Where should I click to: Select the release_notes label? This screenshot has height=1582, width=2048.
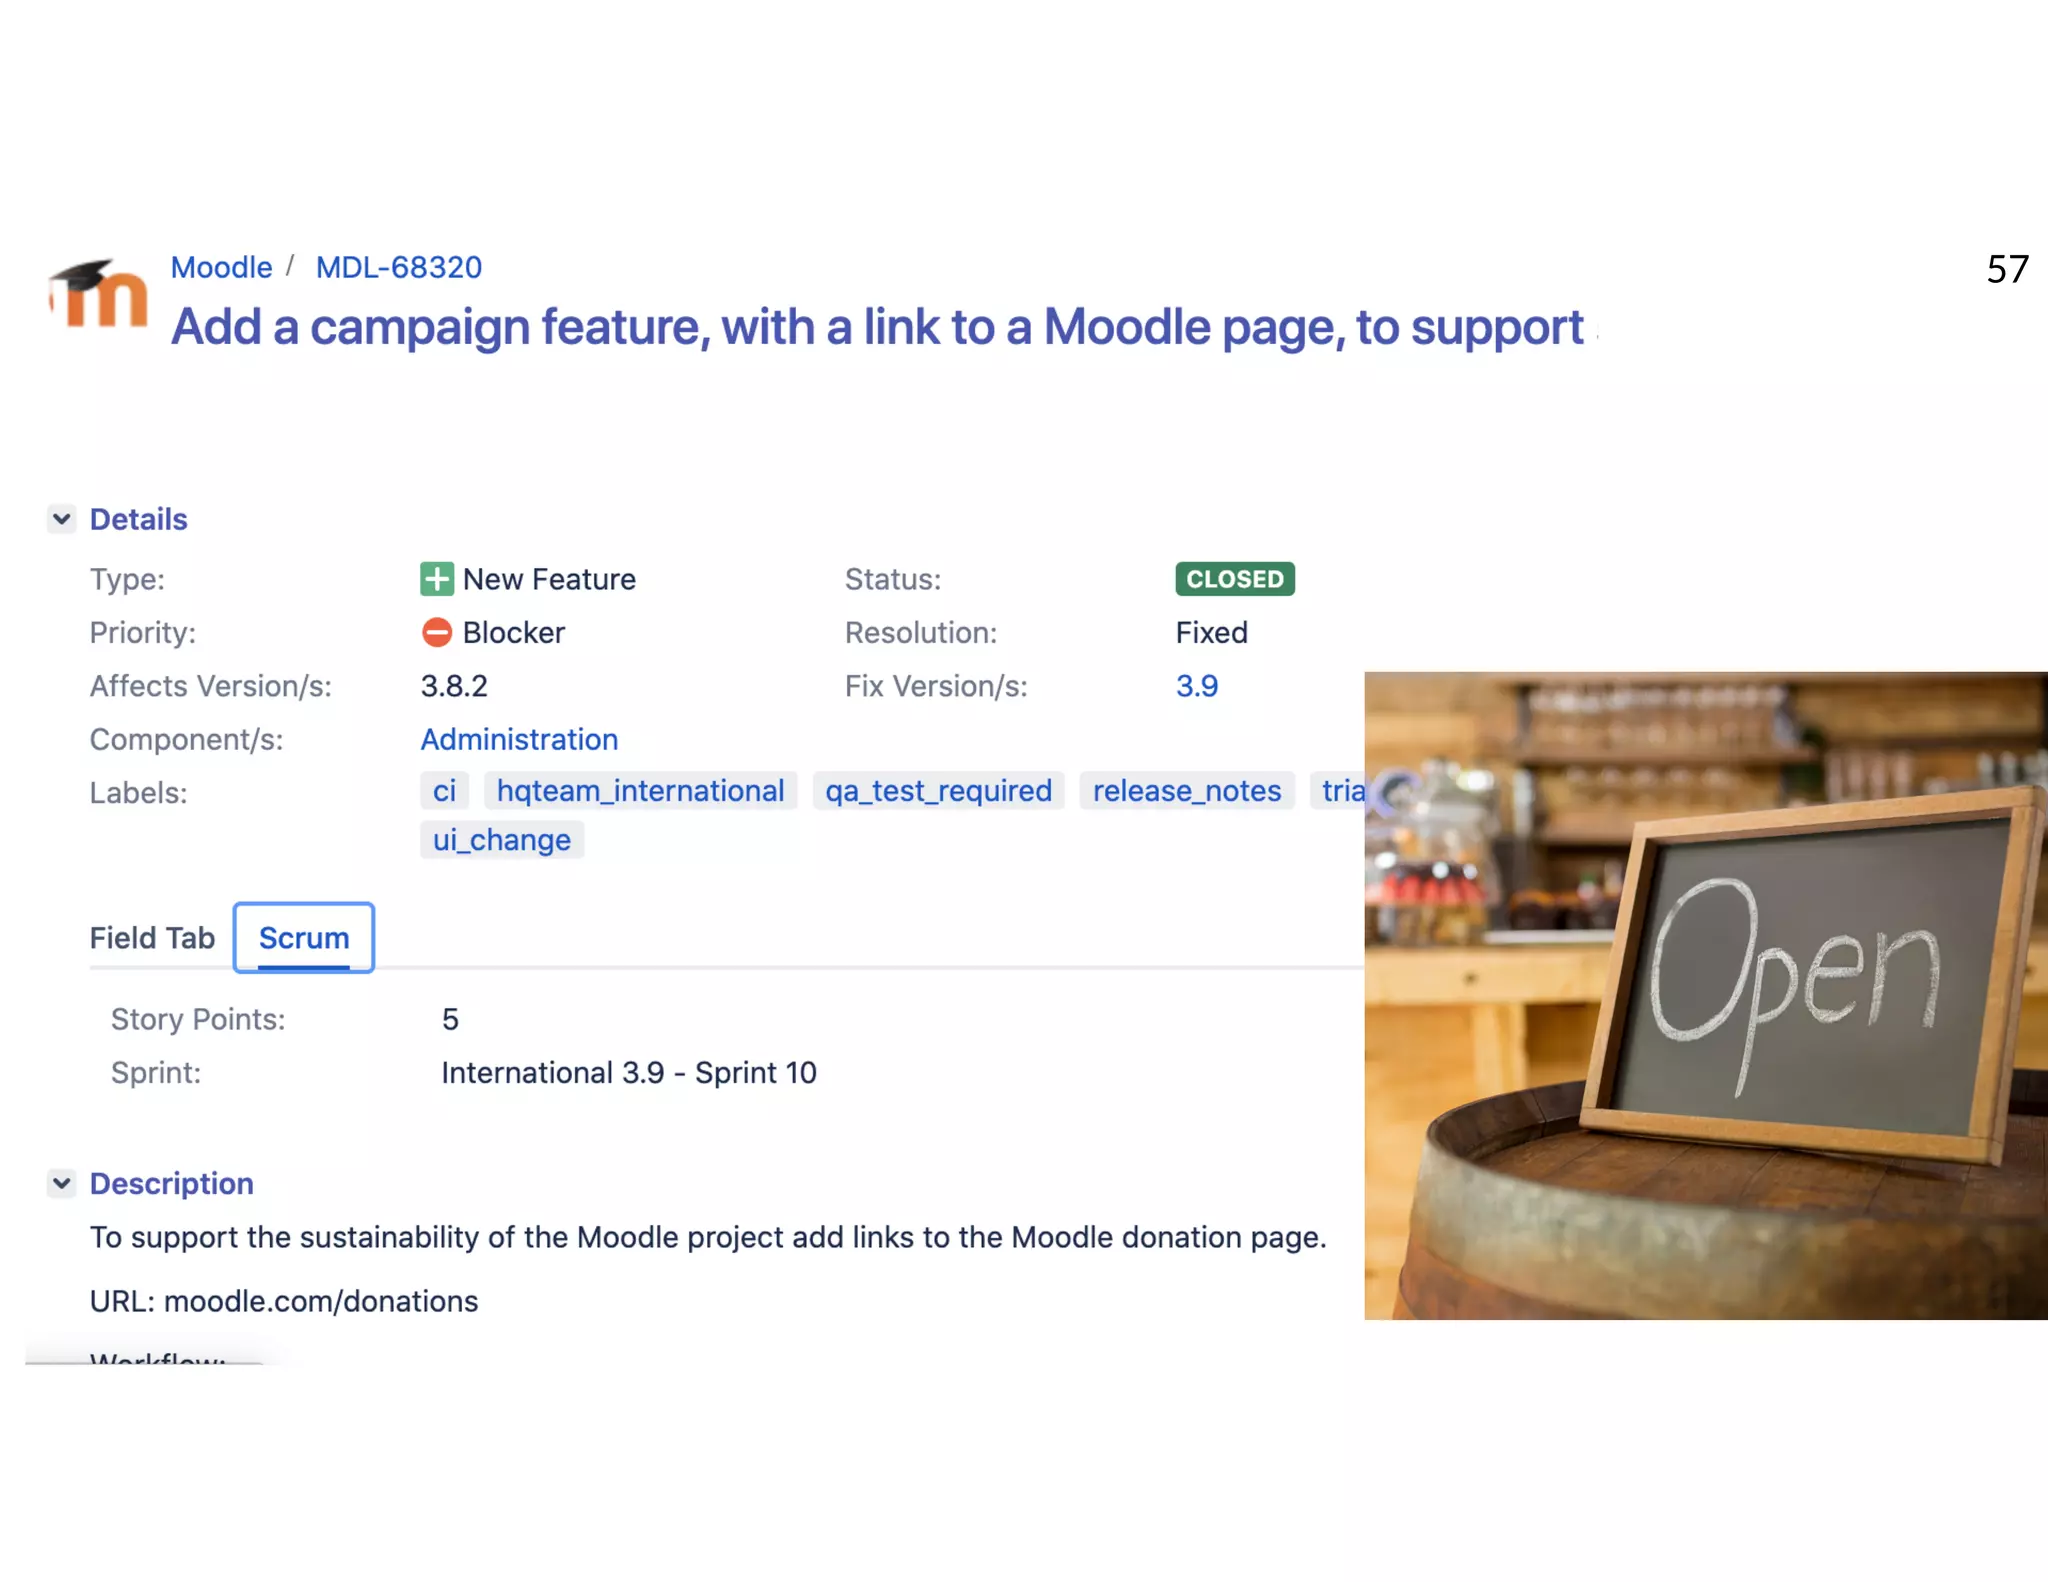tap(1186, 791)
